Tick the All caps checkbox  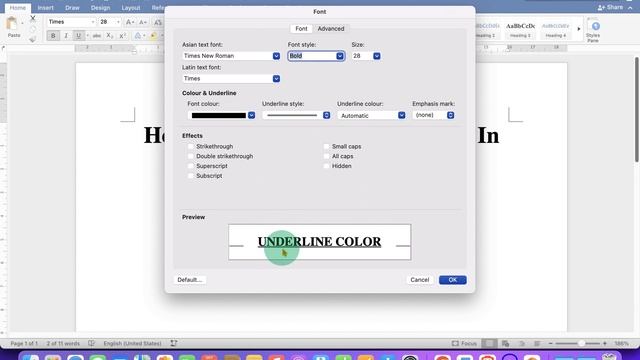pyautogui.click(x=326, y=156)
